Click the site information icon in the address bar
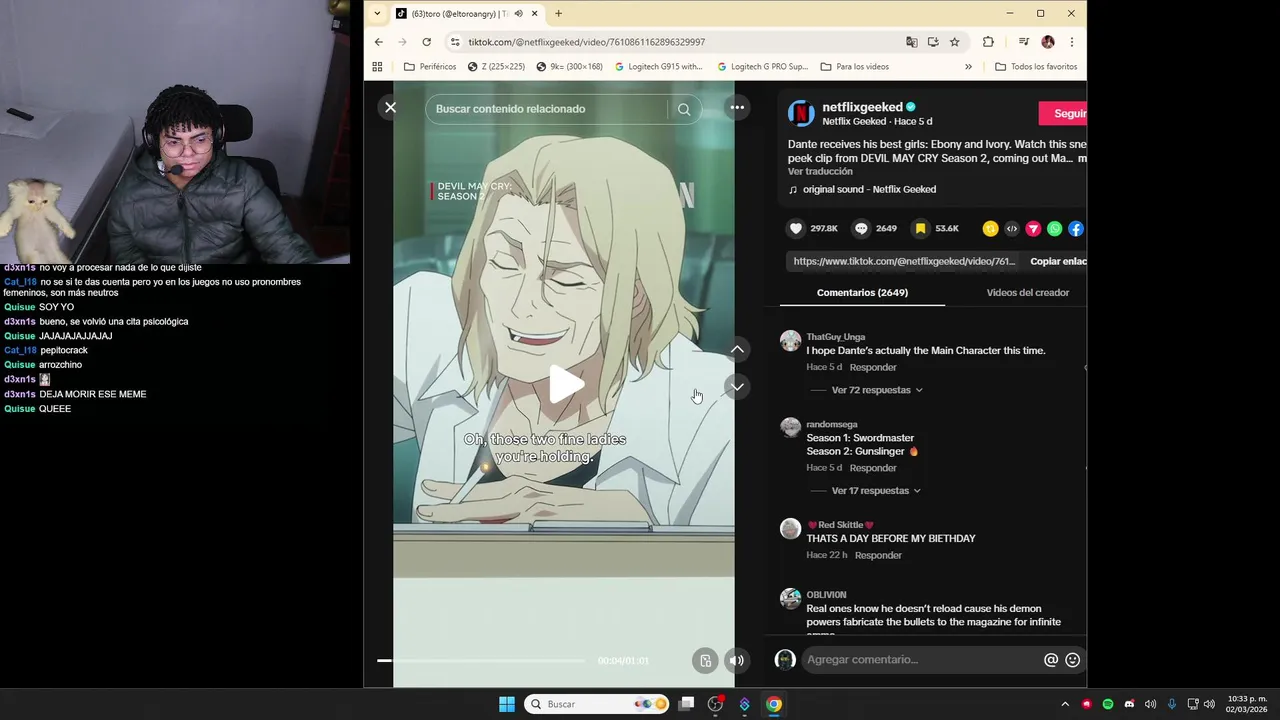Viewport: 1280px width, 720px height. click(455, 42)
